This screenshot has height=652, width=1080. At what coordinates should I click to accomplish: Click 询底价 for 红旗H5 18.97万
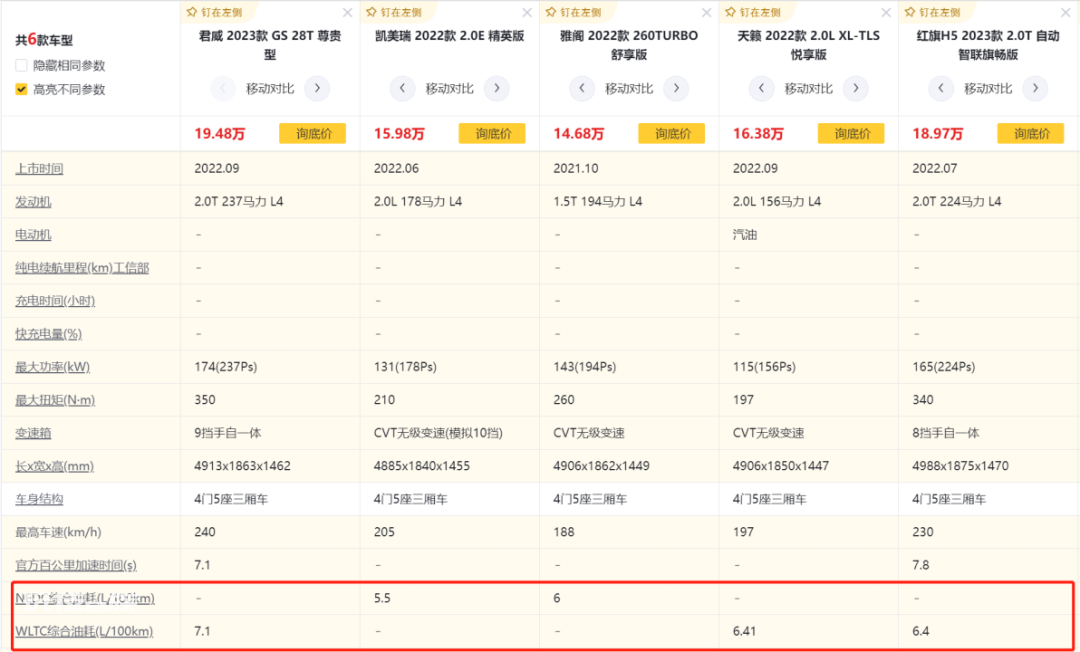click(x=1030, y=134)
